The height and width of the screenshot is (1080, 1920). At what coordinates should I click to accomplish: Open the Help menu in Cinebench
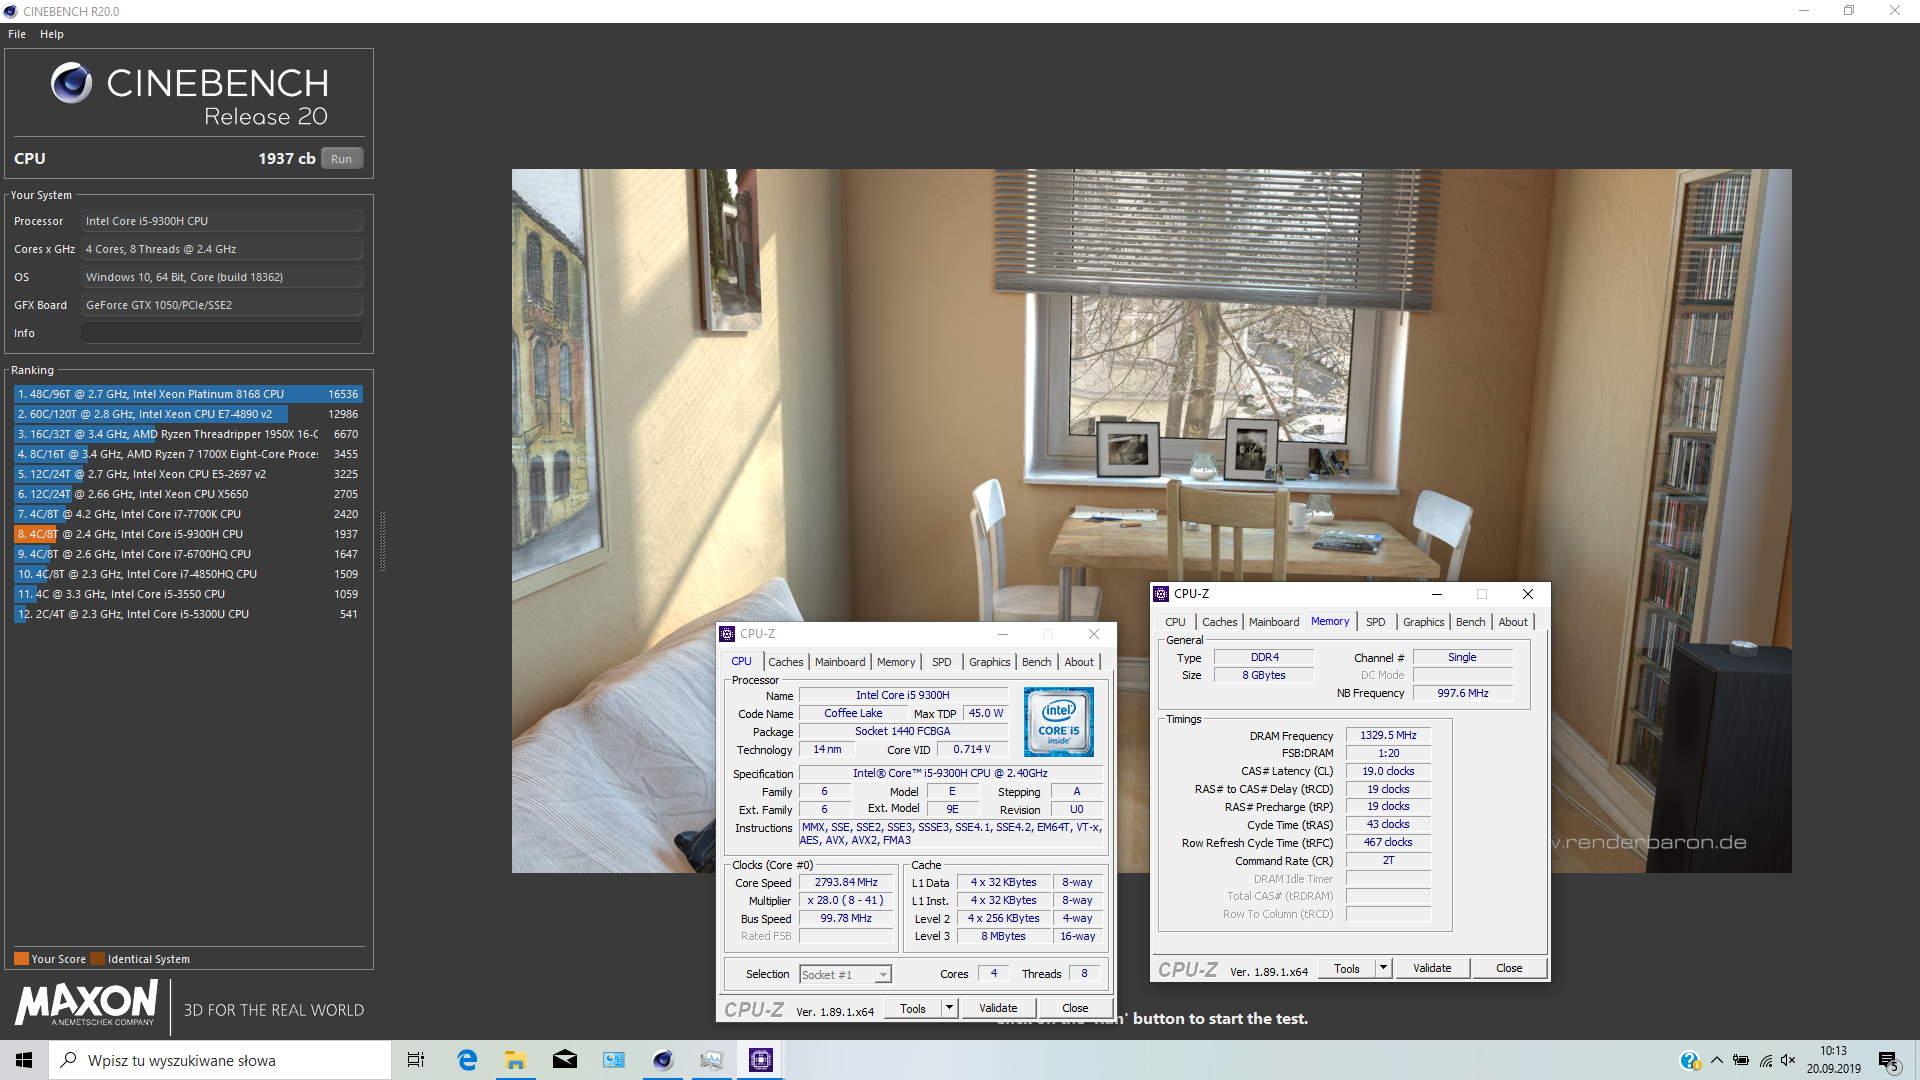(x=52, y=34)
